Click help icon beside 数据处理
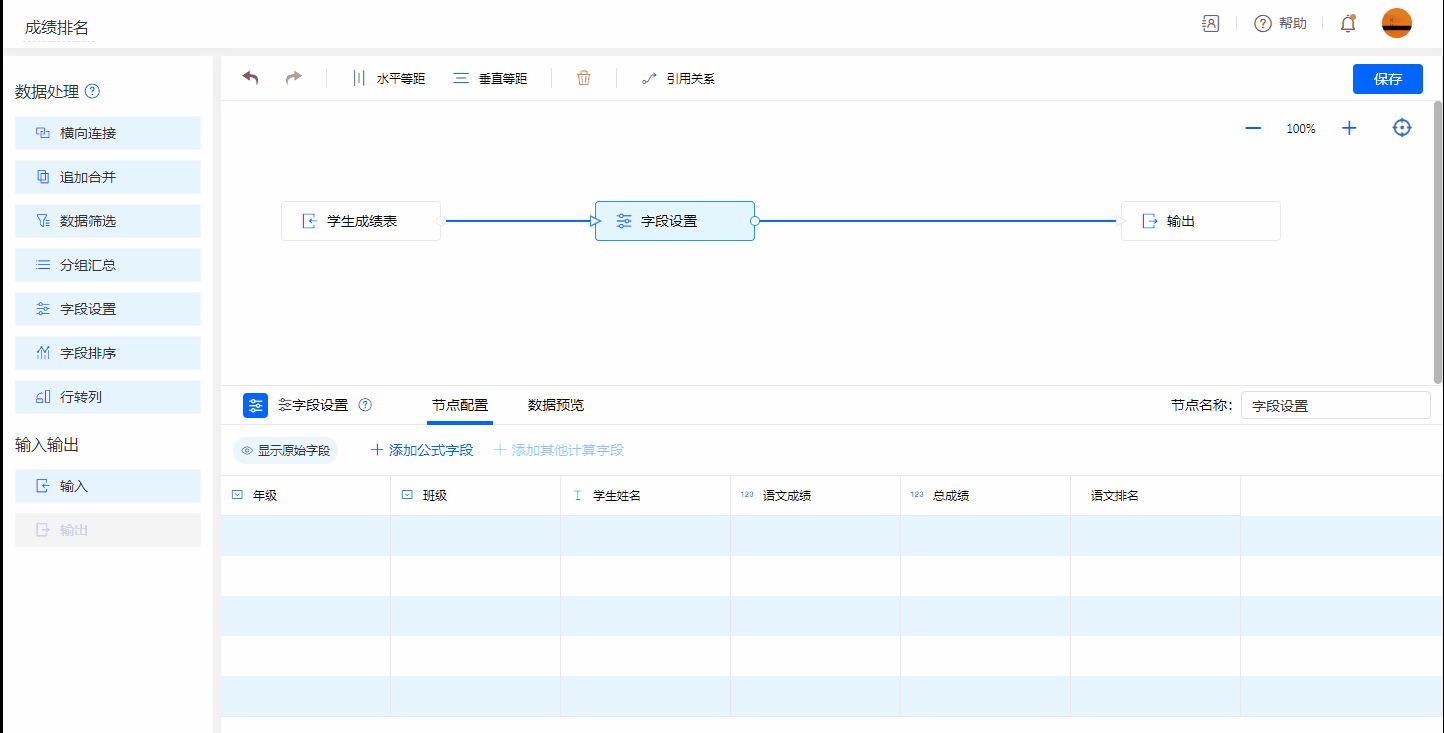 [x=92, y=92]
